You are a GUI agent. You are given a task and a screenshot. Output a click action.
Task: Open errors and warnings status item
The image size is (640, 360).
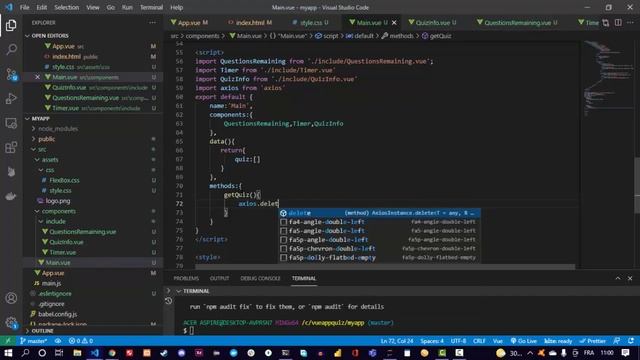tap(81, 341)
